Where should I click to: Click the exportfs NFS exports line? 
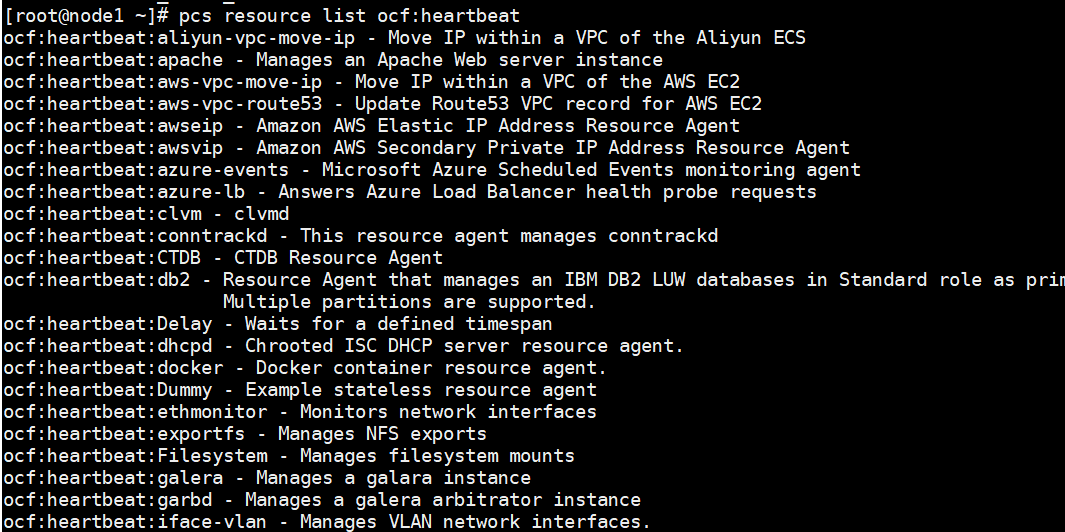(x=244, y=434)
